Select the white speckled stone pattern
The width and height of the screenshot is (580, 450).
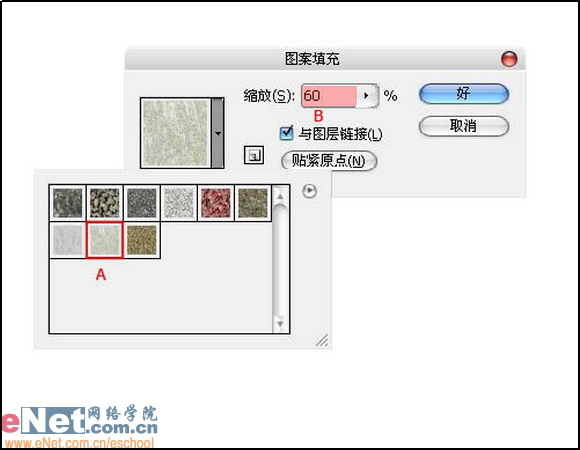[x=179, y=203]
